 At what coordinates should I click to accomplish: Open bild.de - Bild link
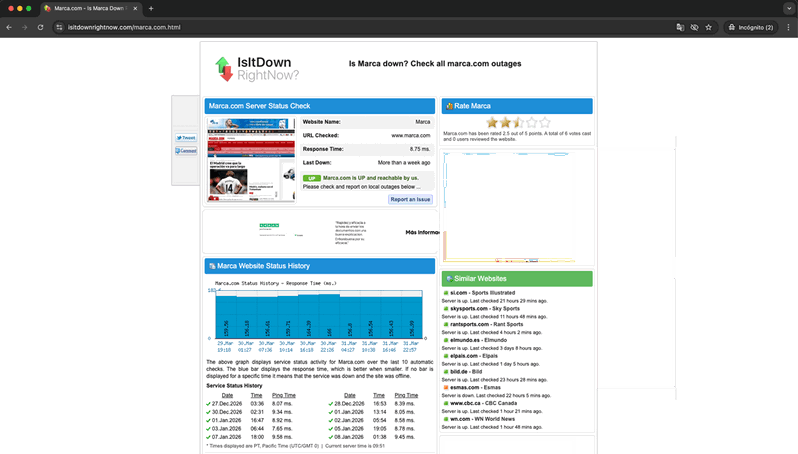click(x=466, y=372)
